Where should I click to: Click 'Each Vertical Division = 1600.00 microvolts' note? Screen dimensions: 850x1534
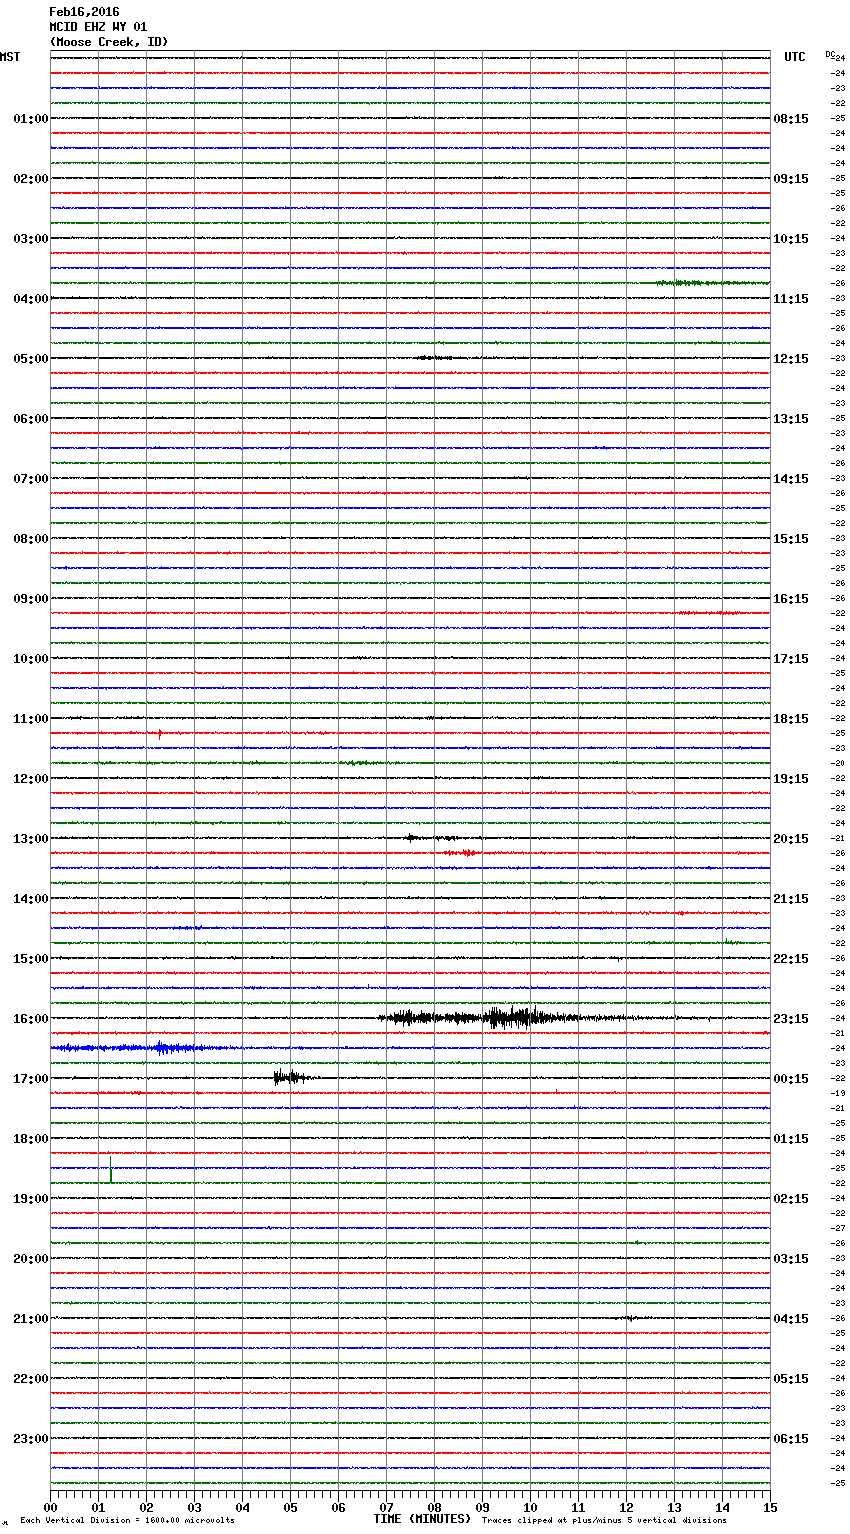[x=127, y=1521]
